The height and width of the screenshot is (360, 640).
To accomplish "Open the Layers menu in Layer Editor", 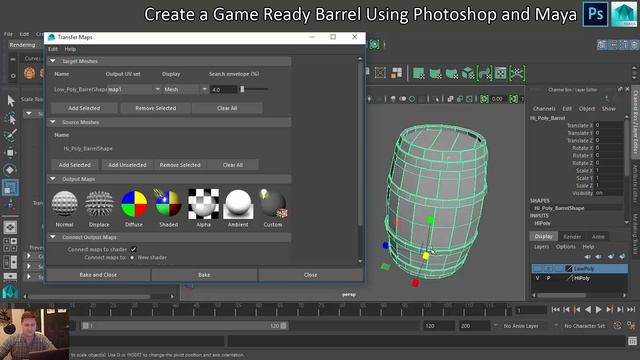I will pos(542,247).
